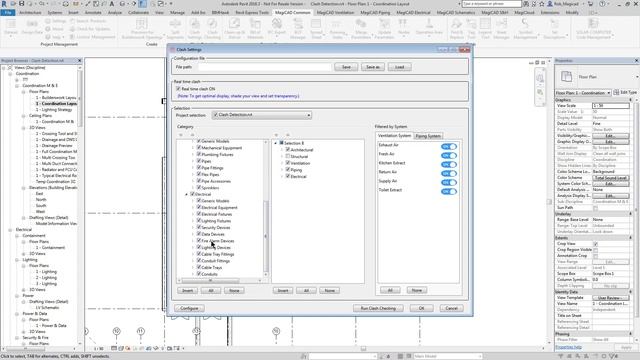Image resolution: width=640 pixels, height=360 pixels.
Task: Click the keyword search box in title bar
Action: (491, 4)
